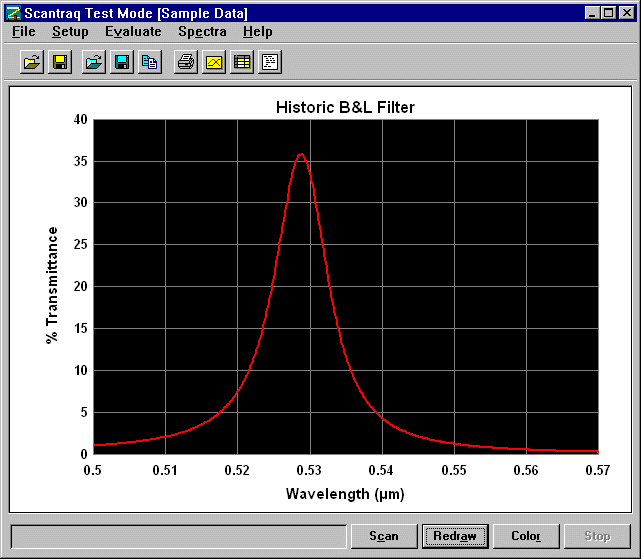The image size is (641, 559).
Task: Click the 0.53 tick label on x-axis
Action: [309, 470]
